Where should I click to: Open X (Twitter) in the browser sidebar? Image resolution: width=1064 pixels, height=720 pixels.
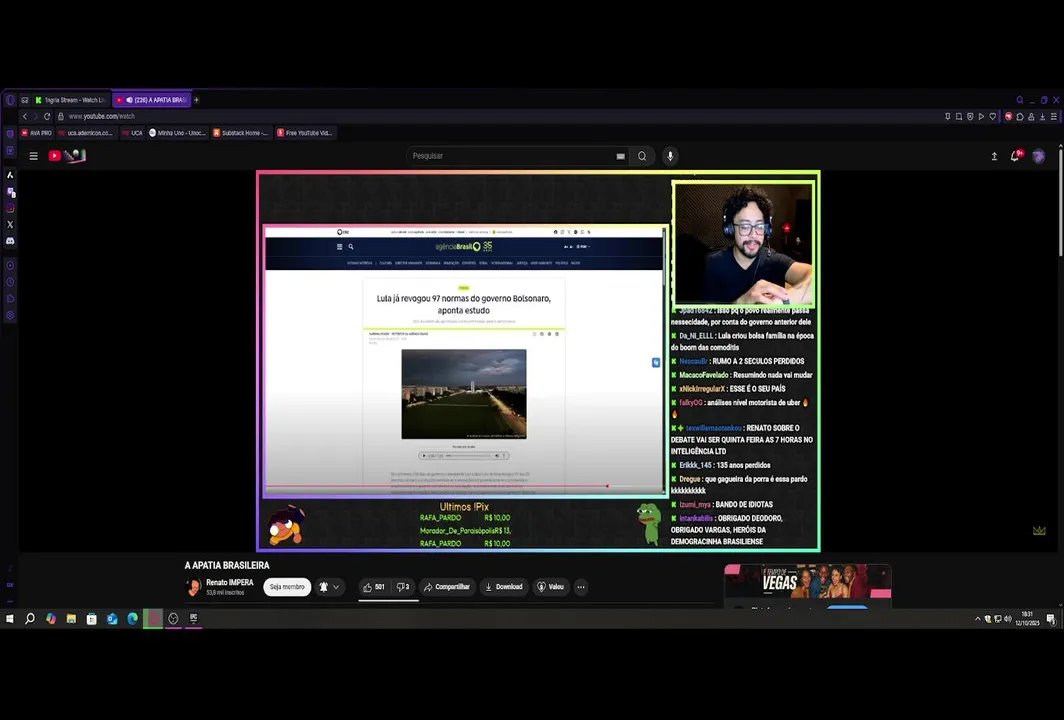tap(10, 224)
